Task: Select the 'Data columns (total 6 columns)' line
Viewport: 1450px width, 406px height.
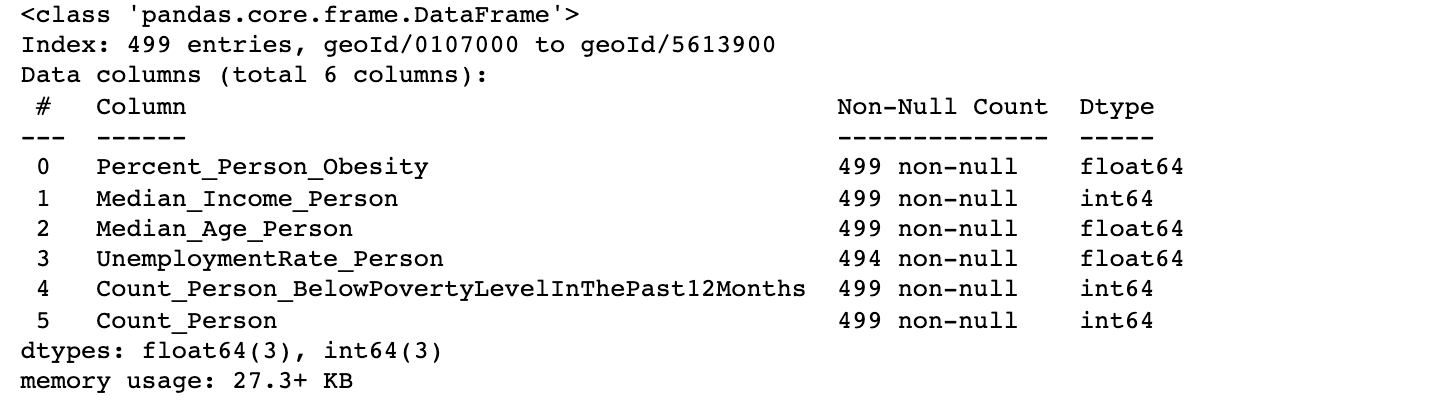Action: [254, 76]
